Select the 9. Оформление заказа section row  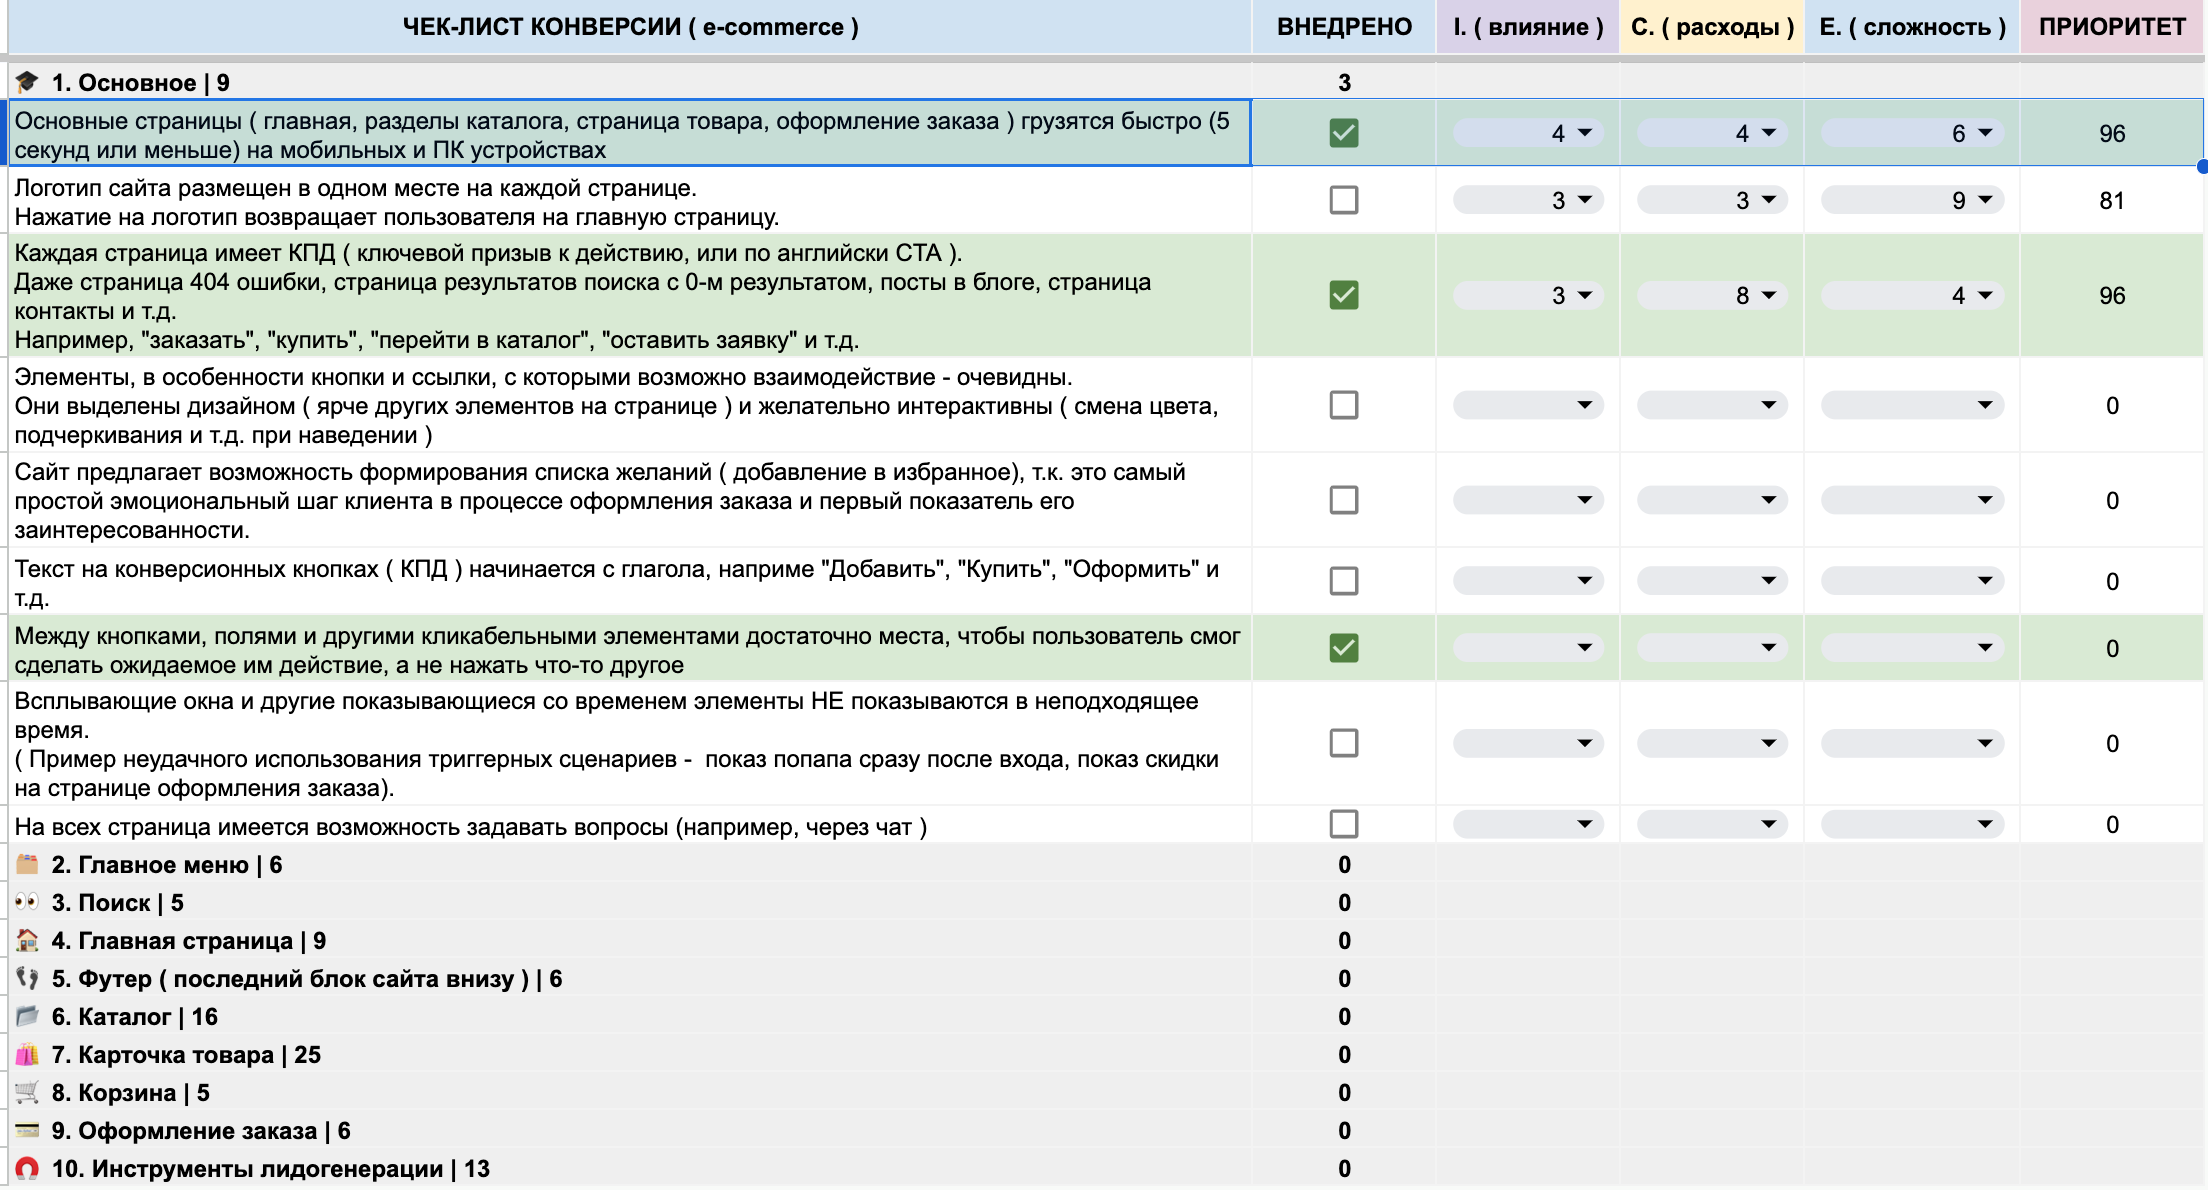pos(200,1131)
